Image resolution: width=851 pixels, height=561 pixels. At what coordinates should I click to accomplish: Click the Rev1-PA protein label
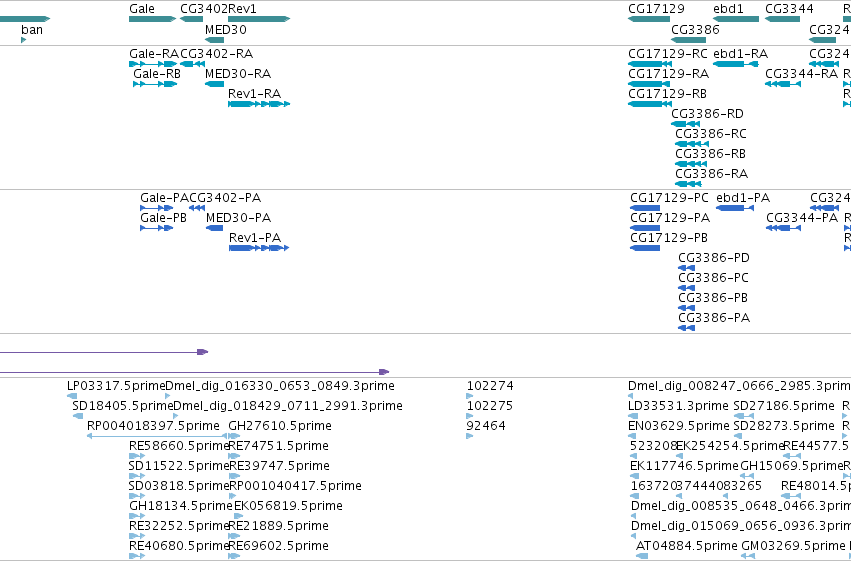tap(255, 238)
